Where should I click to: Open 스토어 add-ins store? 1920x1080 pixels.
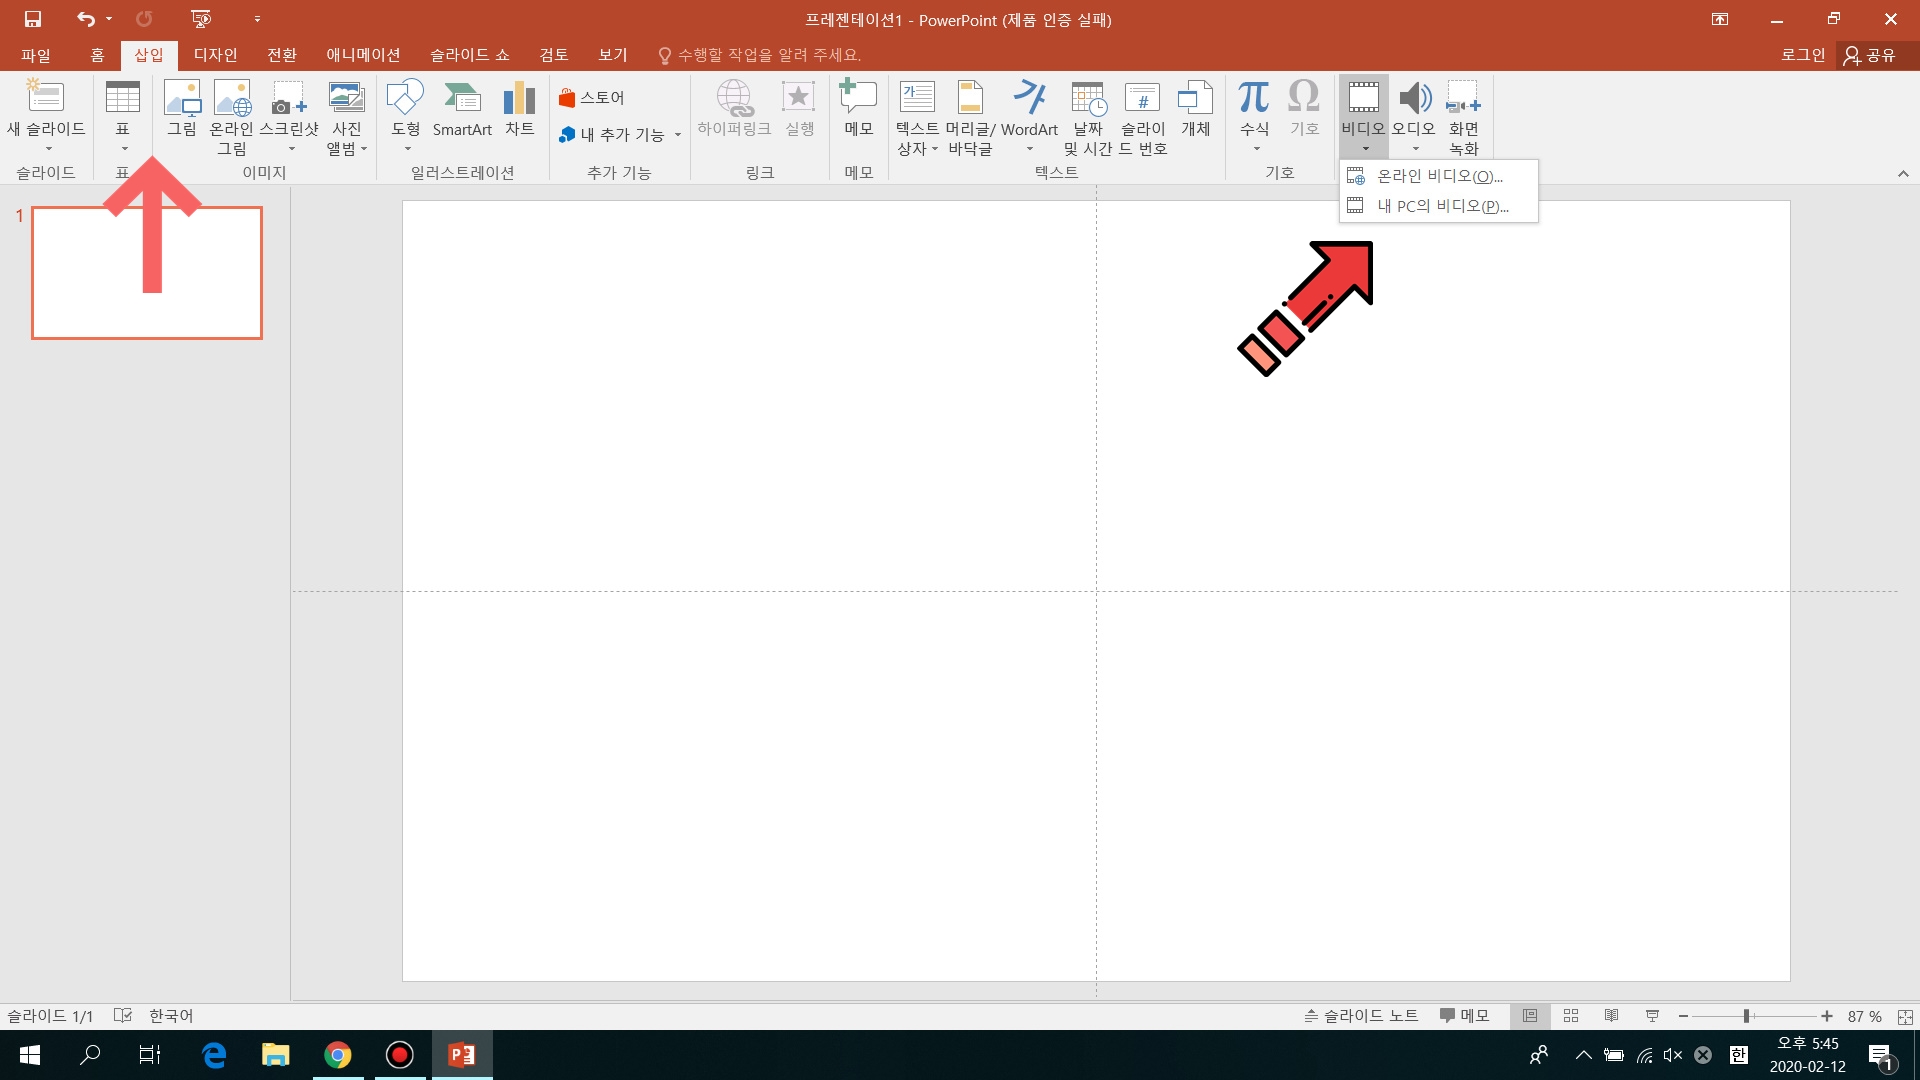pyautogui.click(x=592, y=98)
